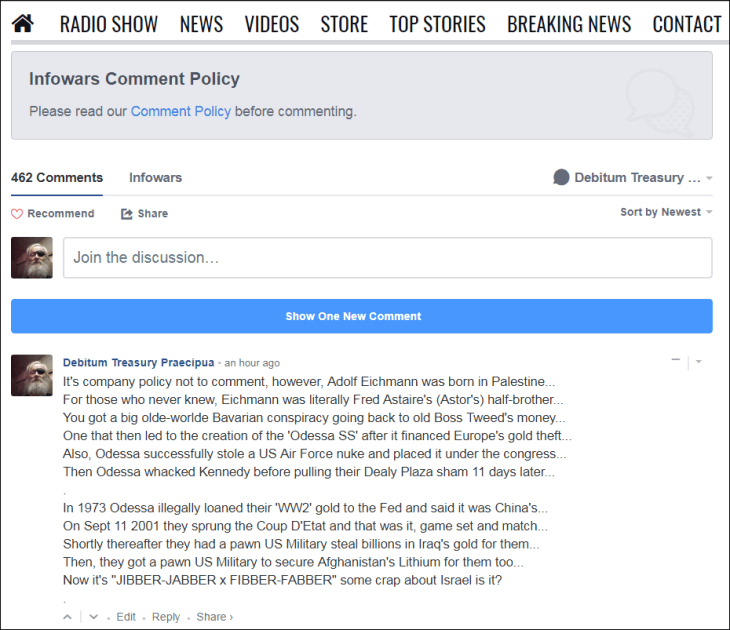Select the 462 Comments tab
The image size is (730, 630).
(56, 178)
